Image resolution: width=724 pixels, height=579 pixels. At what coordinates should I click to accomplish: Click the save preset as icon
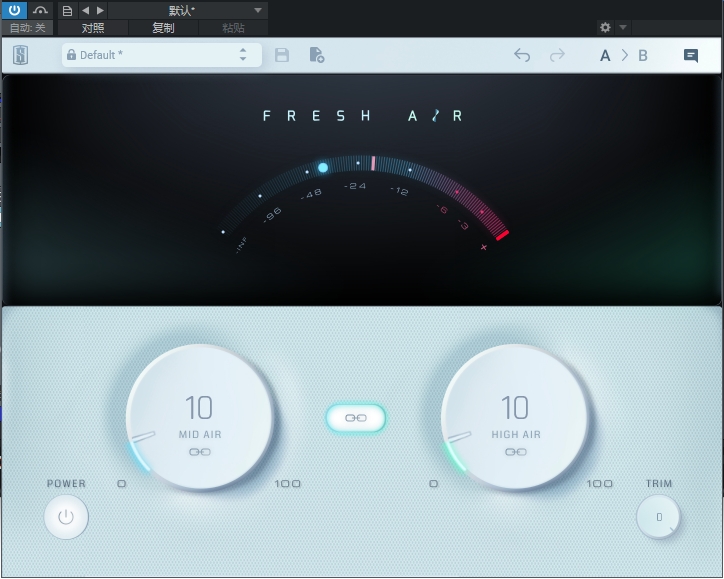click(x=316, y=55)
